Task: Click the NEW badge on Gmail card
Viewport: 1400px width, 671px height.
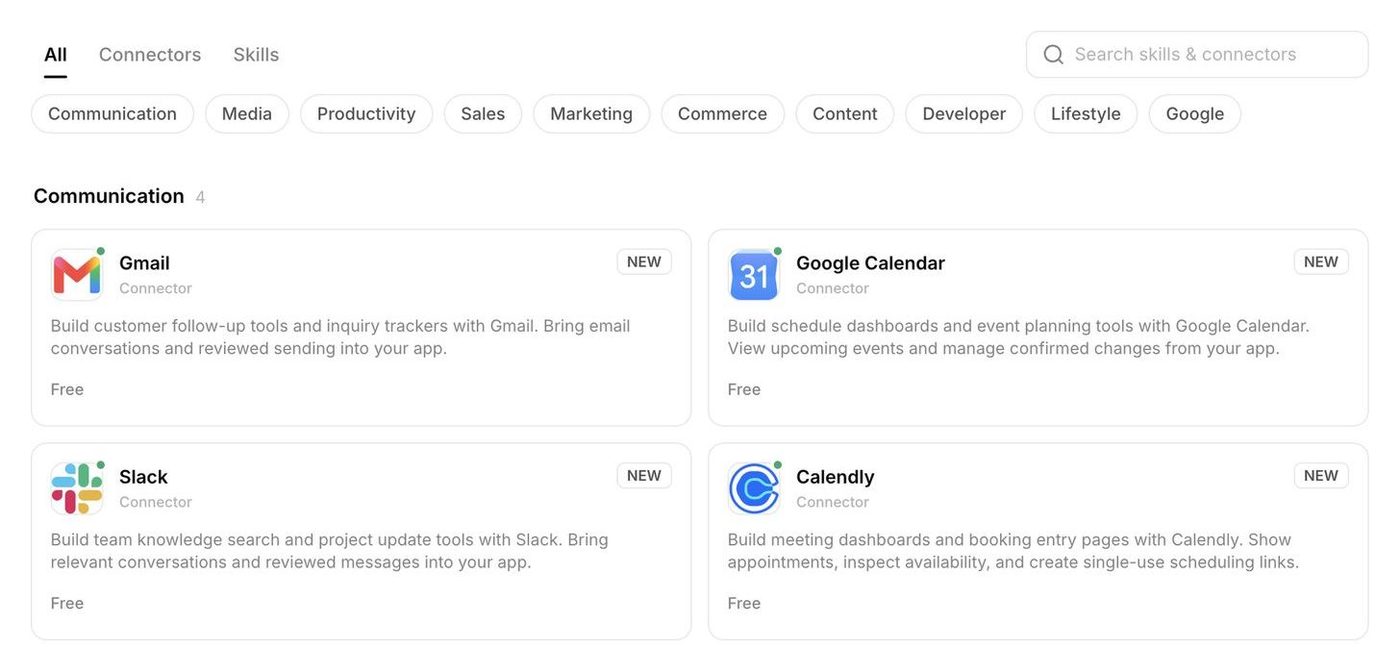Action: pyautogui.click(x=644, y=262)
